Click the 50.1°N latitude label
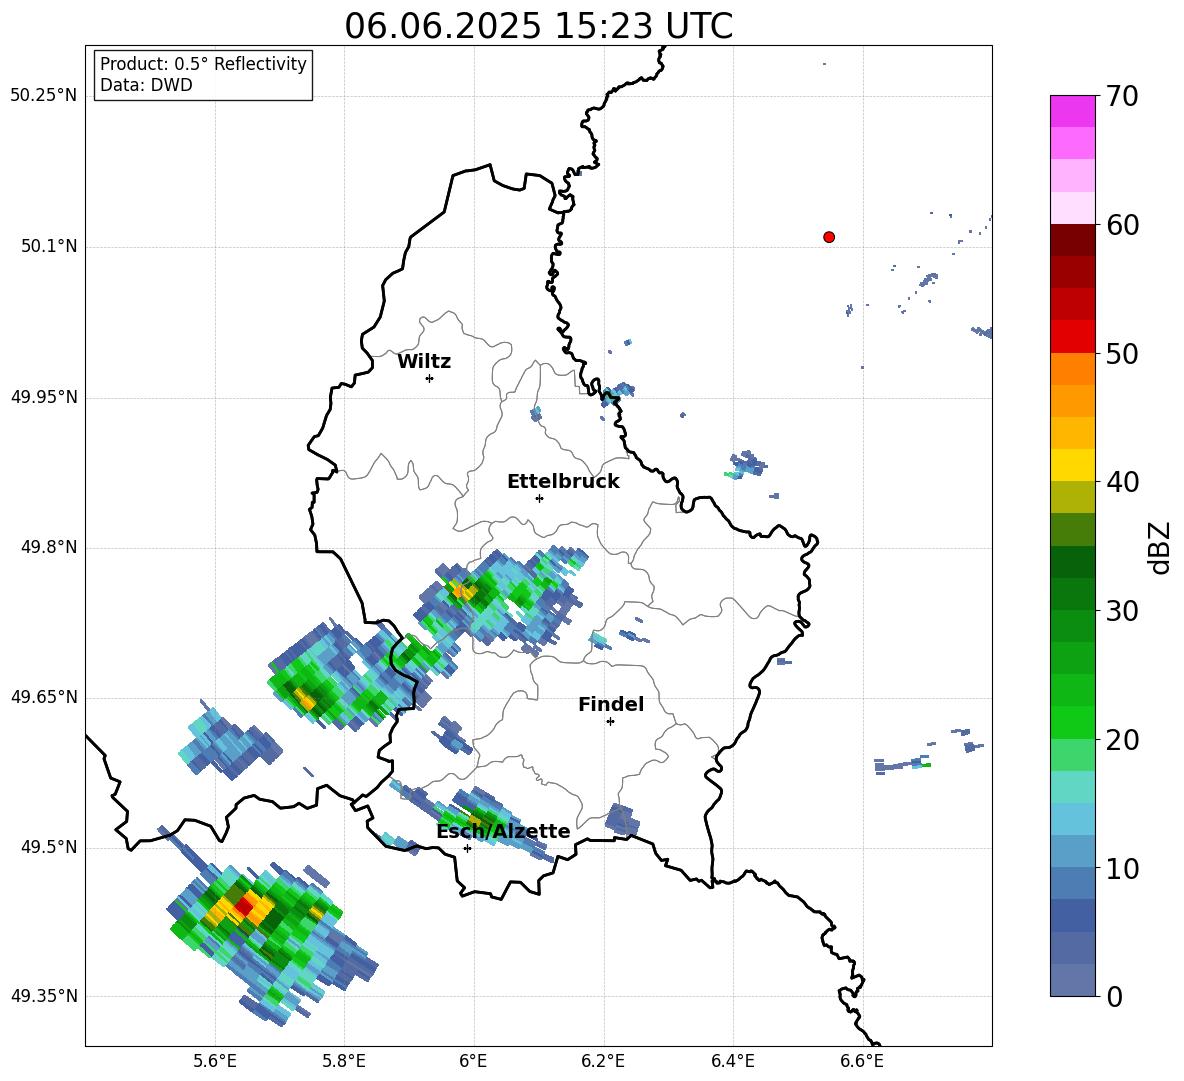 point(49,247)
